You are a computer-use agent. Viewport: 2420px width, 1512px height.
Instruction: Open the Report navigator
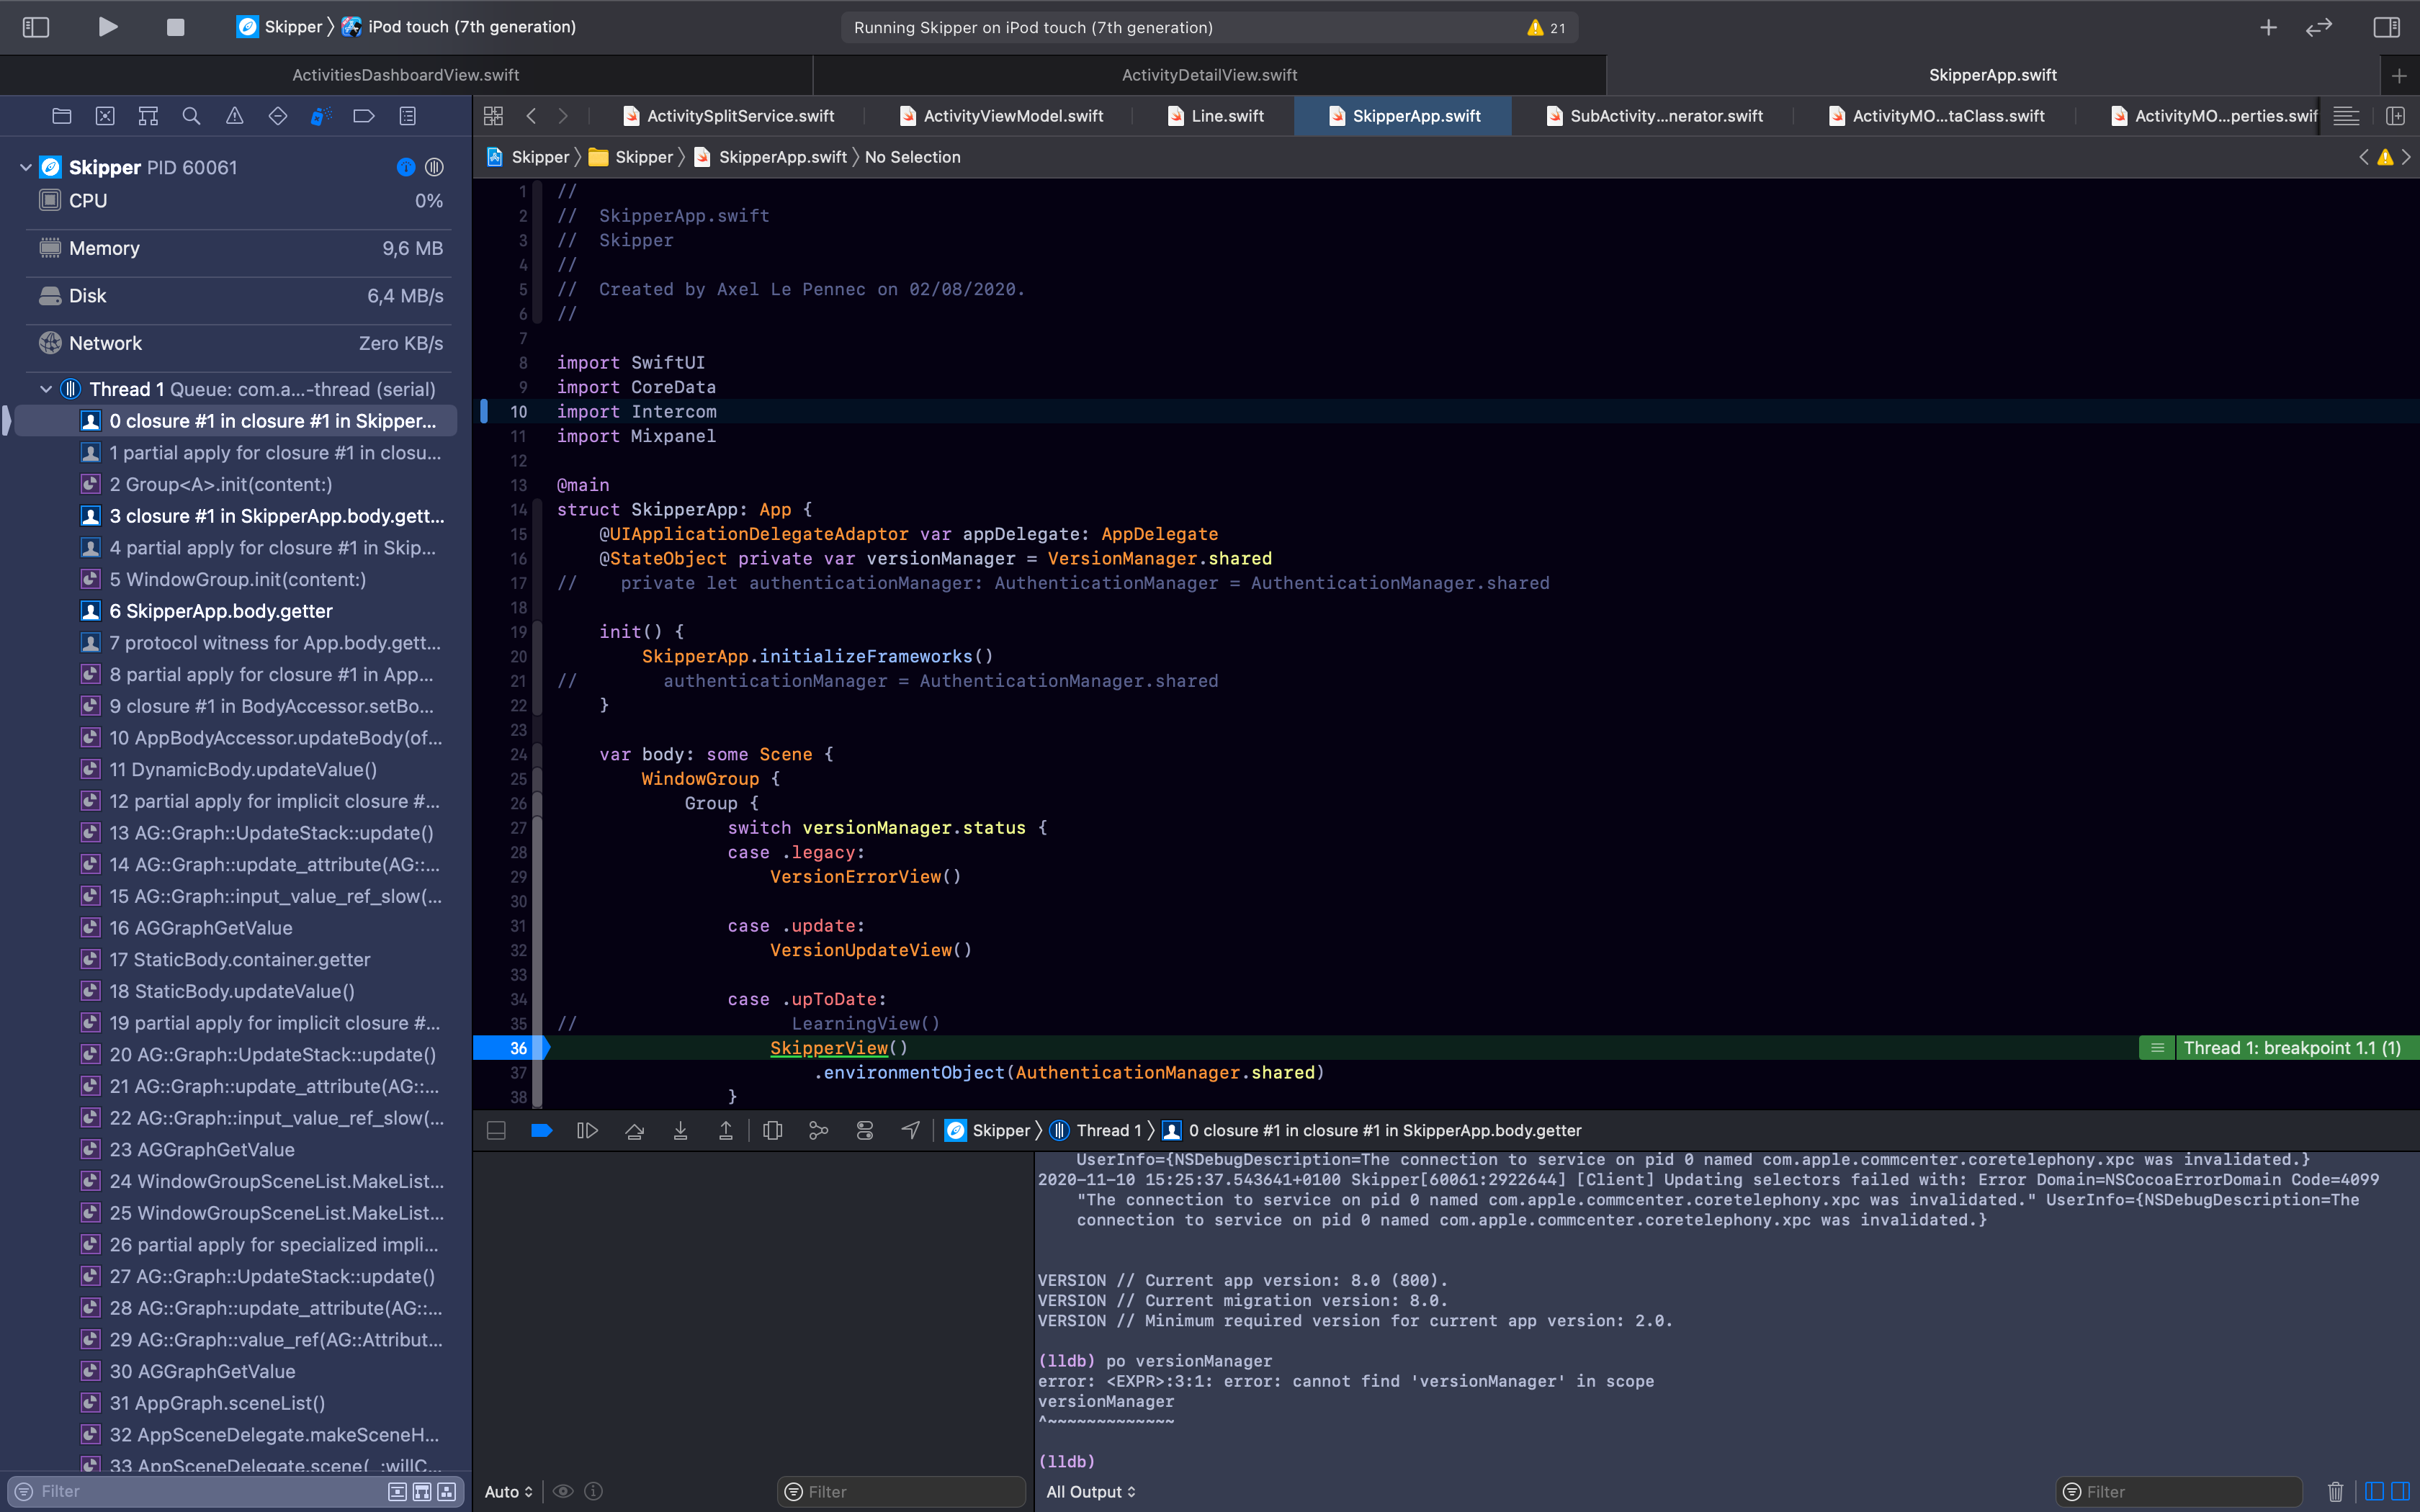pyautogui.click(x=407, y=116)
